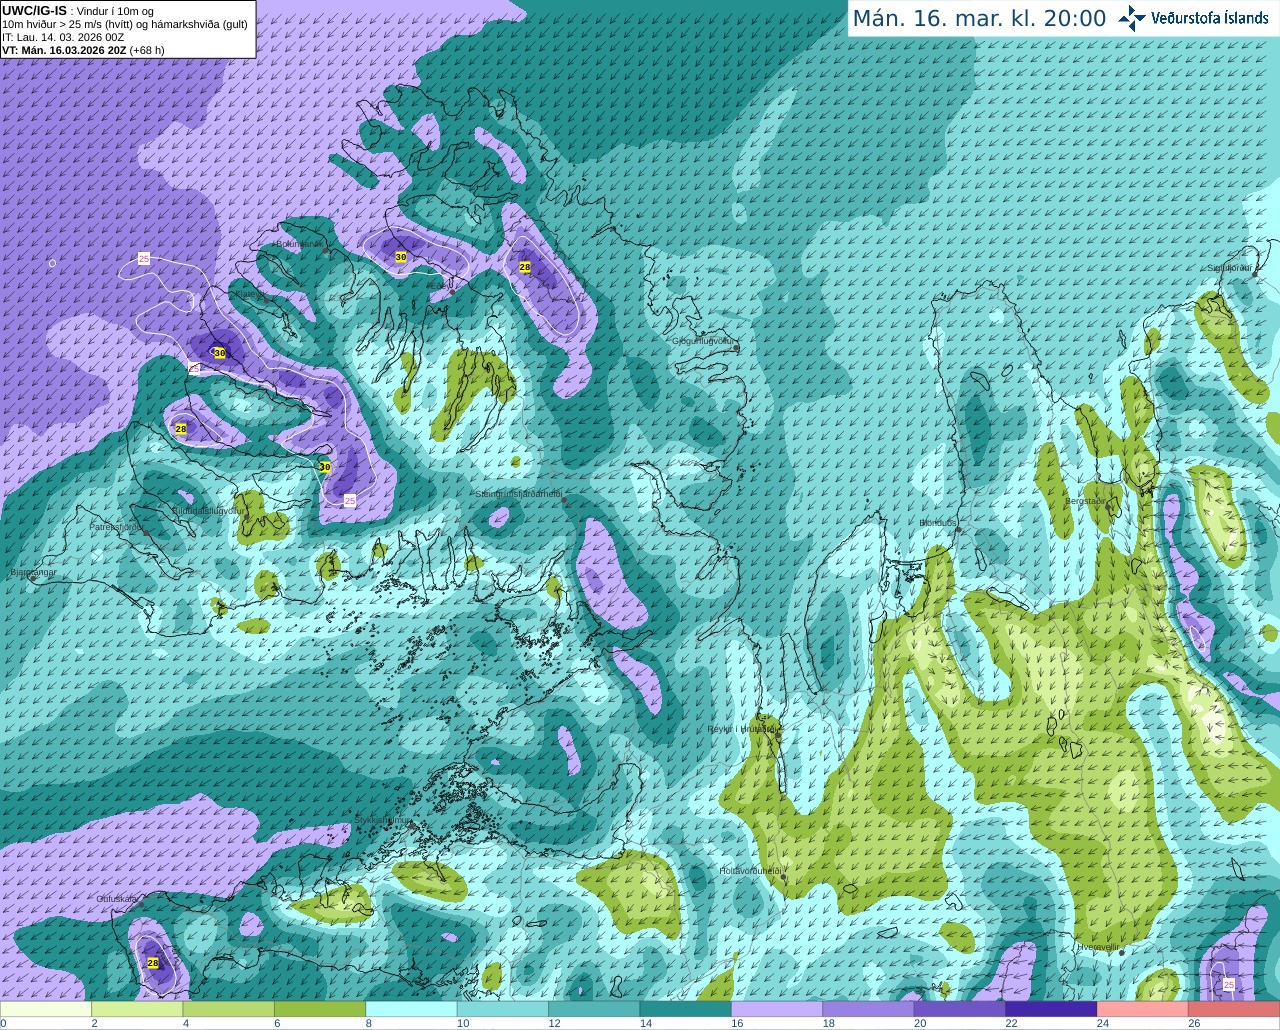Click the 12–14 m/s teal legend swatch

pyautogui.click(x=594, y=1009)
